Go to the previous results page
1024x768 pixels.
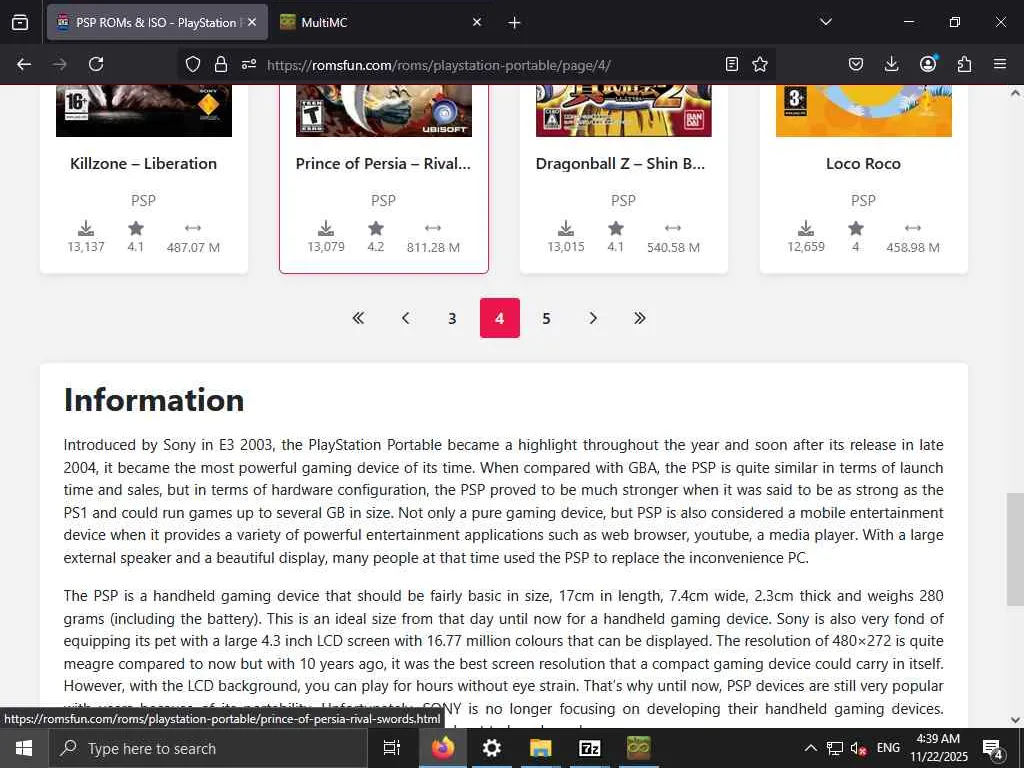[406, 318]
